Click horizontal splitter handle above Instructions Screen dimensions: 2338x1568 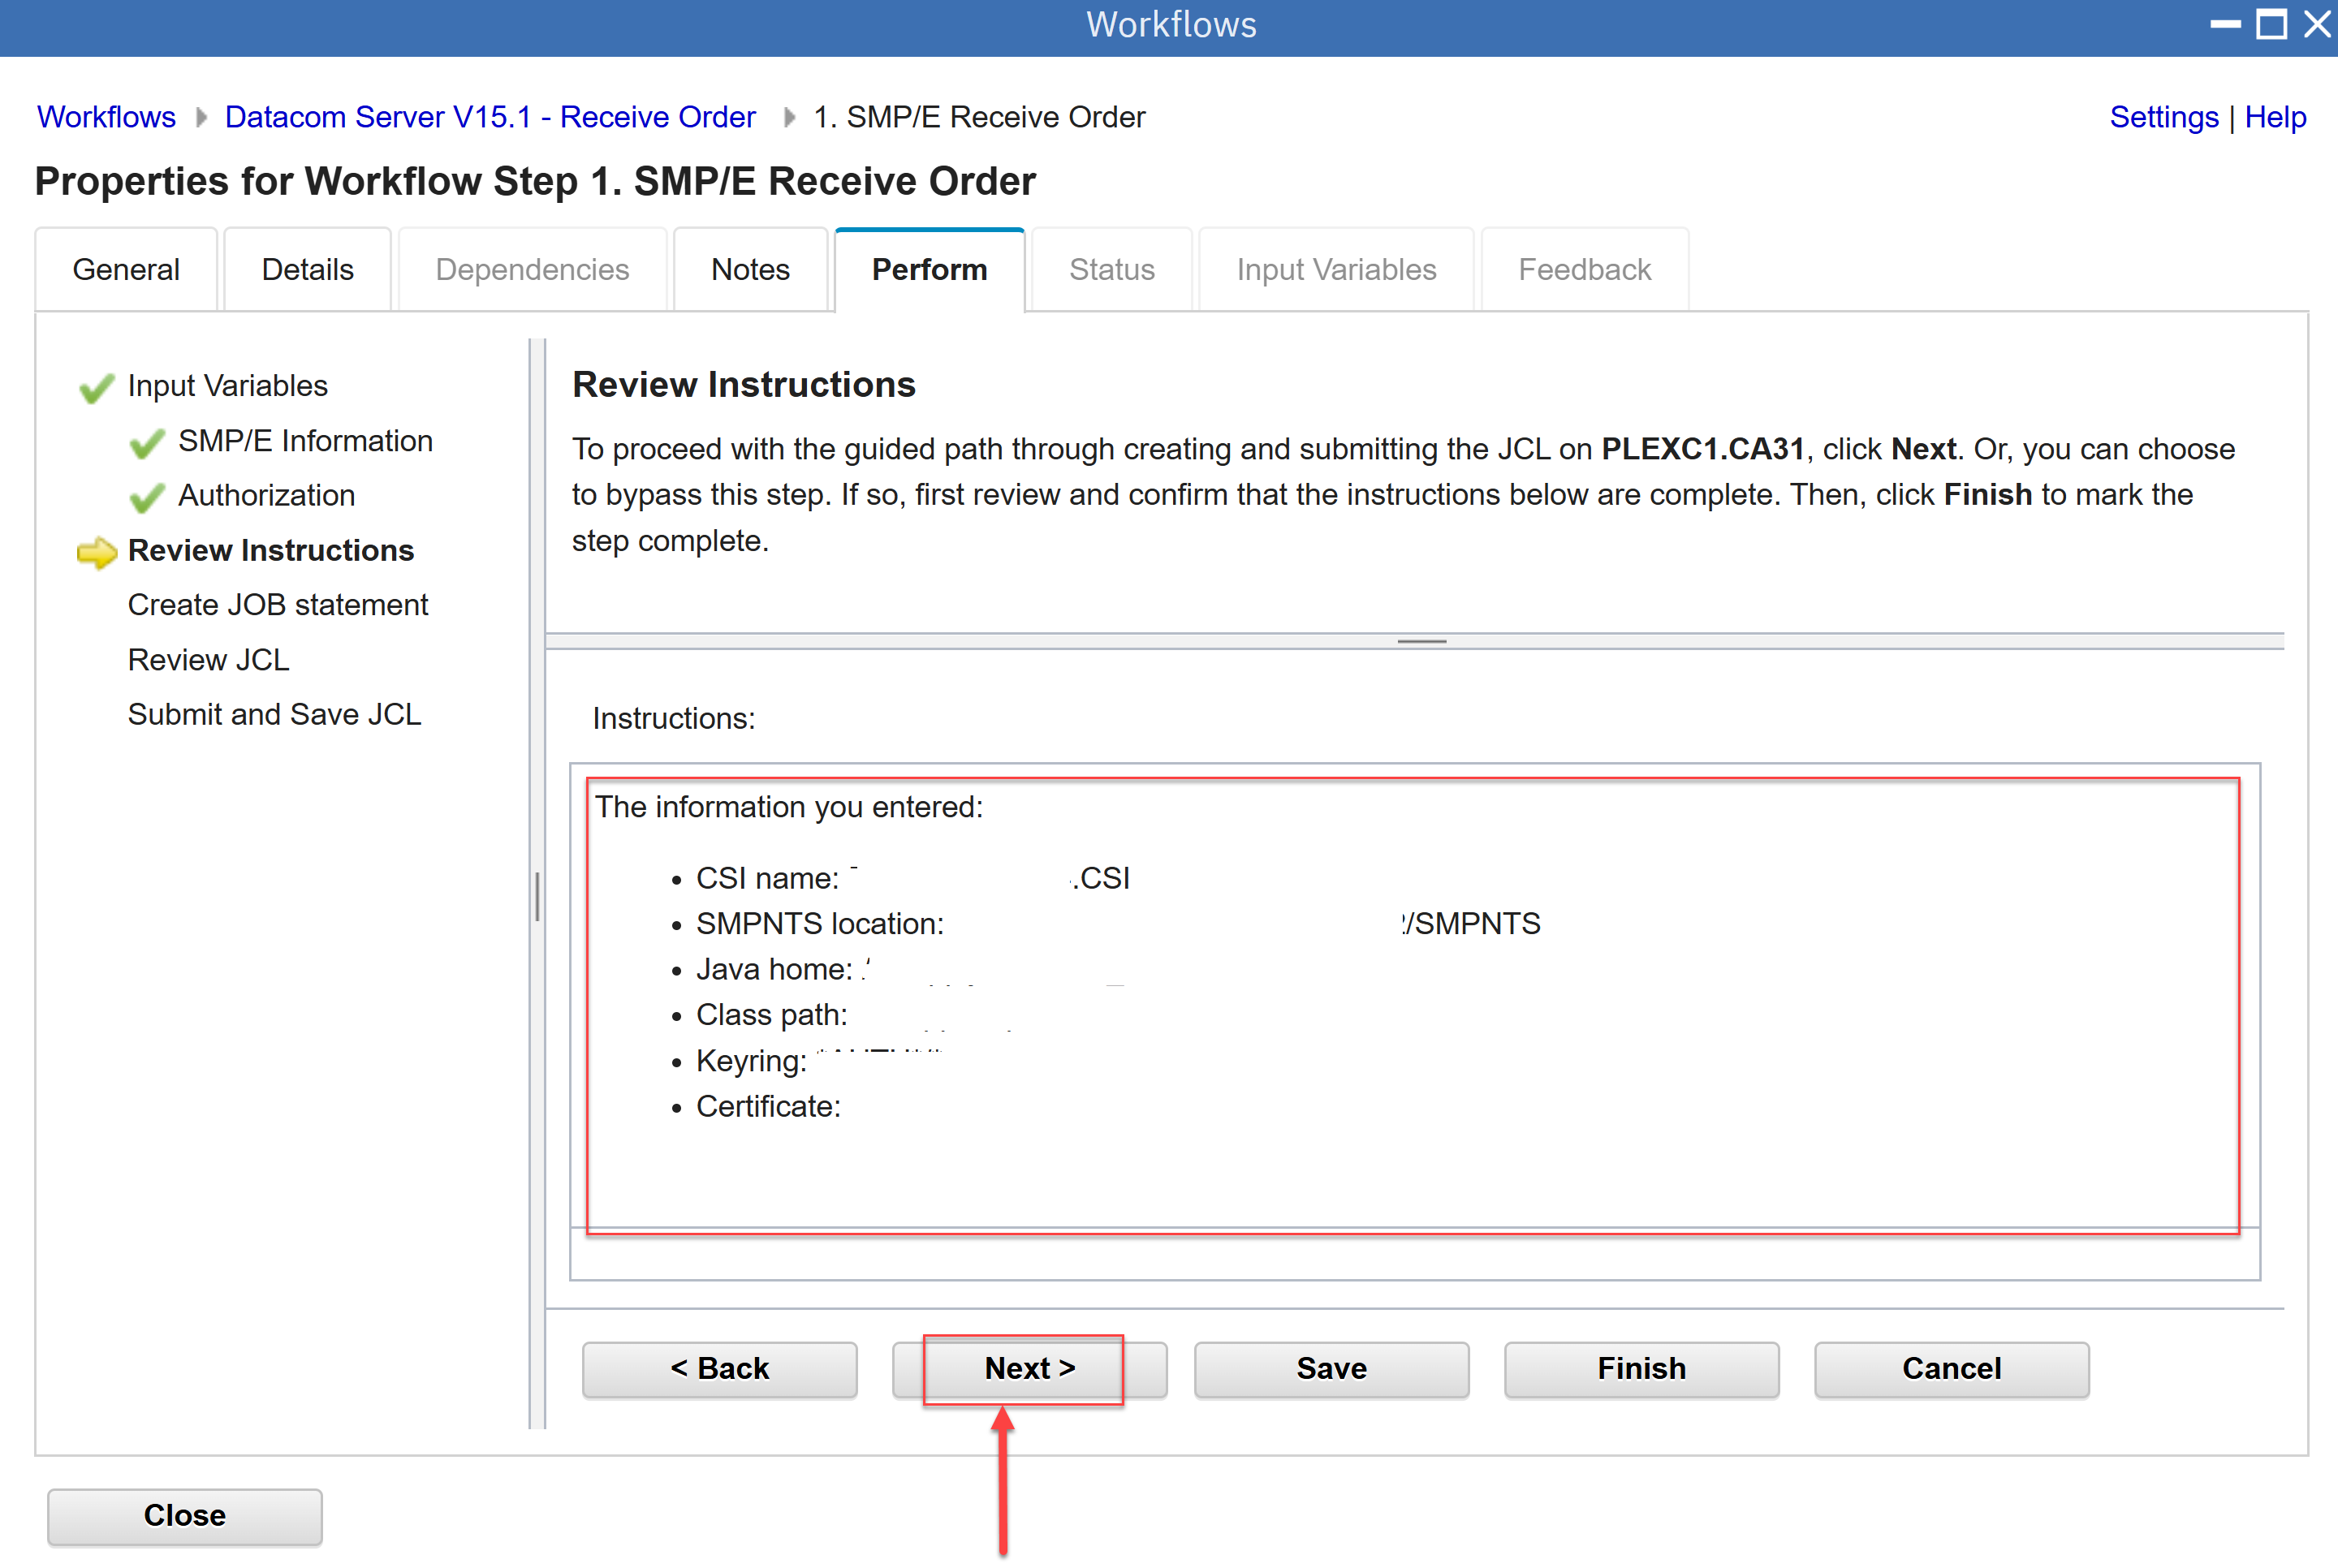(x=1421, y=641)
